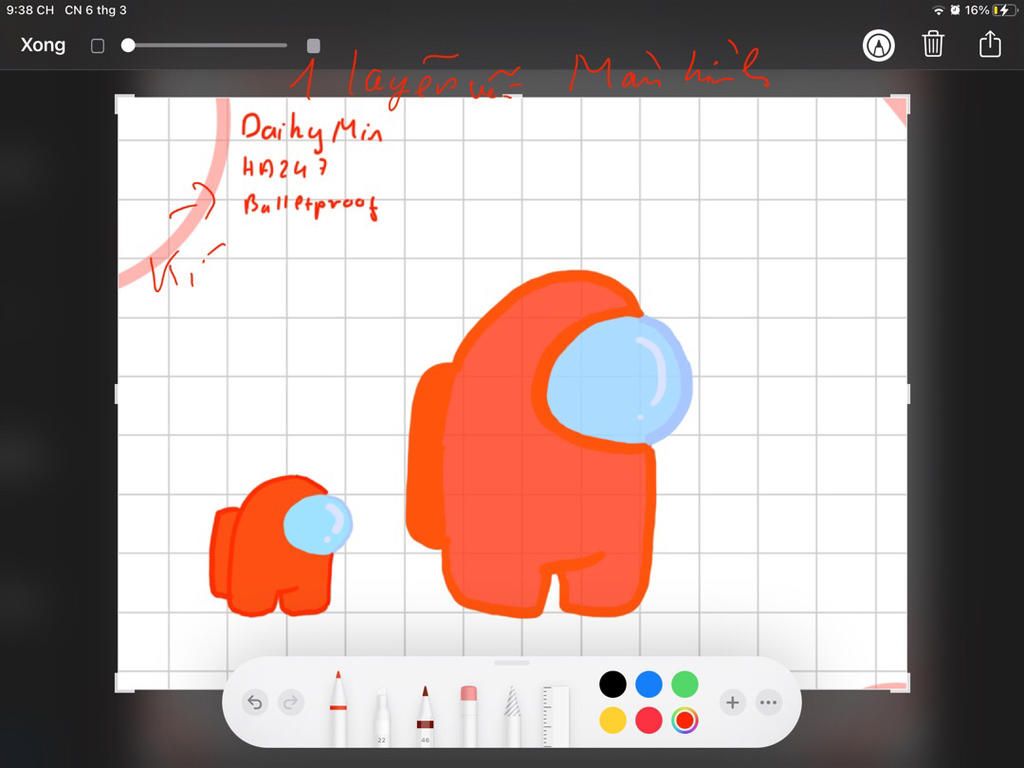Pick the yellow color swatch

[613, 721]
